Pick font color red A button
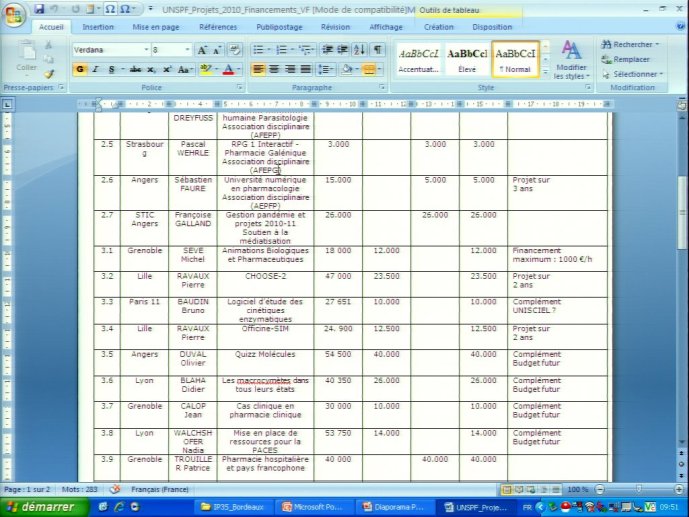 click(x=228, y=69)
